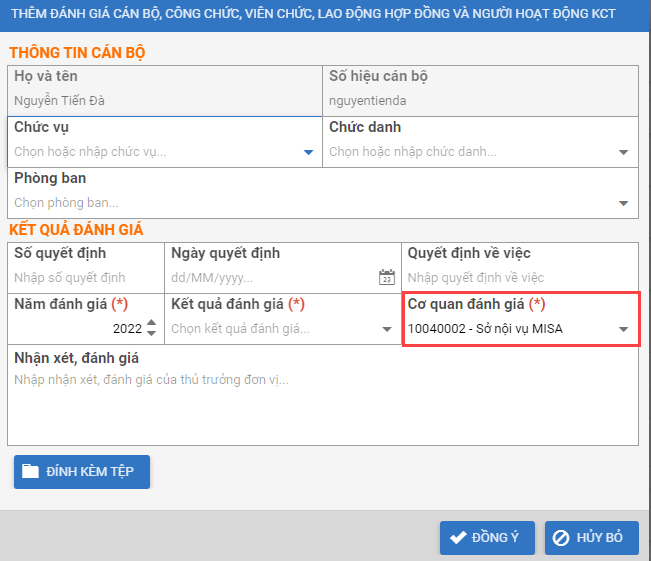Click the Số quyết định input field
This screenshot has width=651, height=561.
point(85,278)
